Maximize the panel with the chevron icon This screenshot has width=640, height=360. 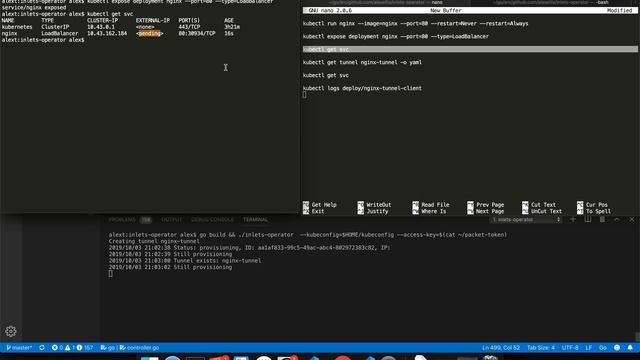617,220
